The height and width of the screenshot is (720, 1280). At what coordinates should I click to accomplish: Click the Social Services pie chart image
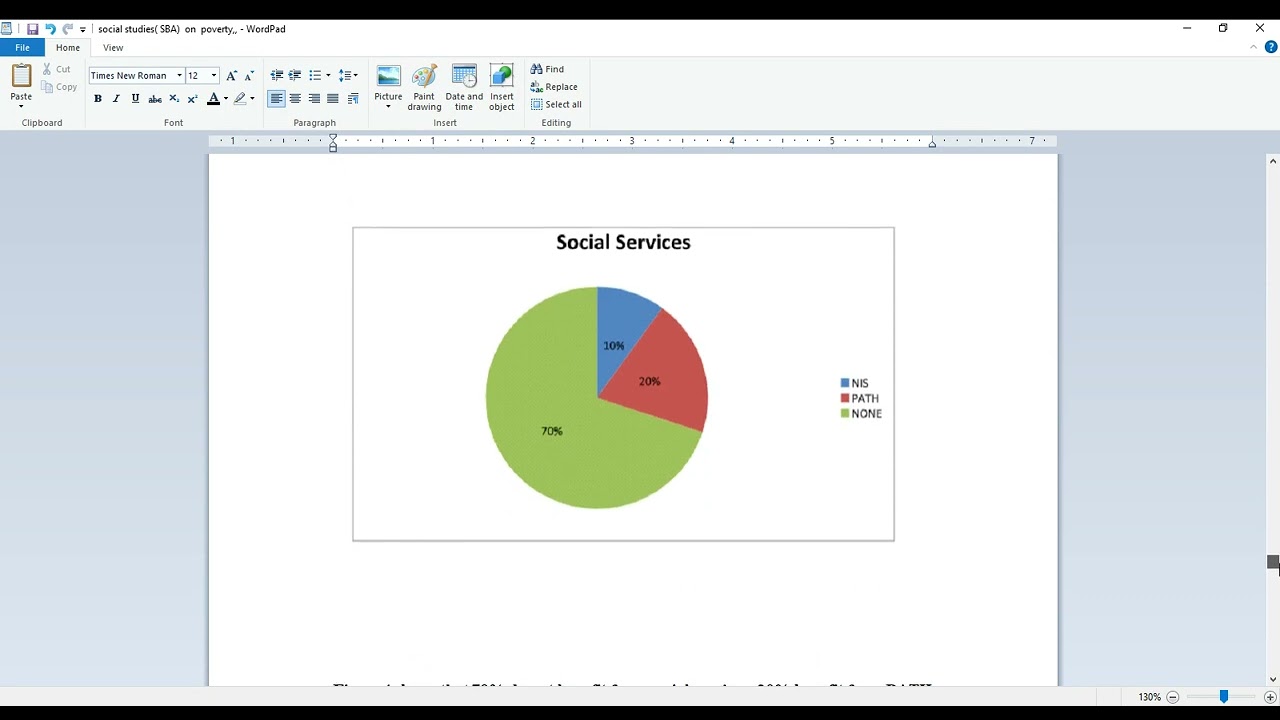point(623,384)
